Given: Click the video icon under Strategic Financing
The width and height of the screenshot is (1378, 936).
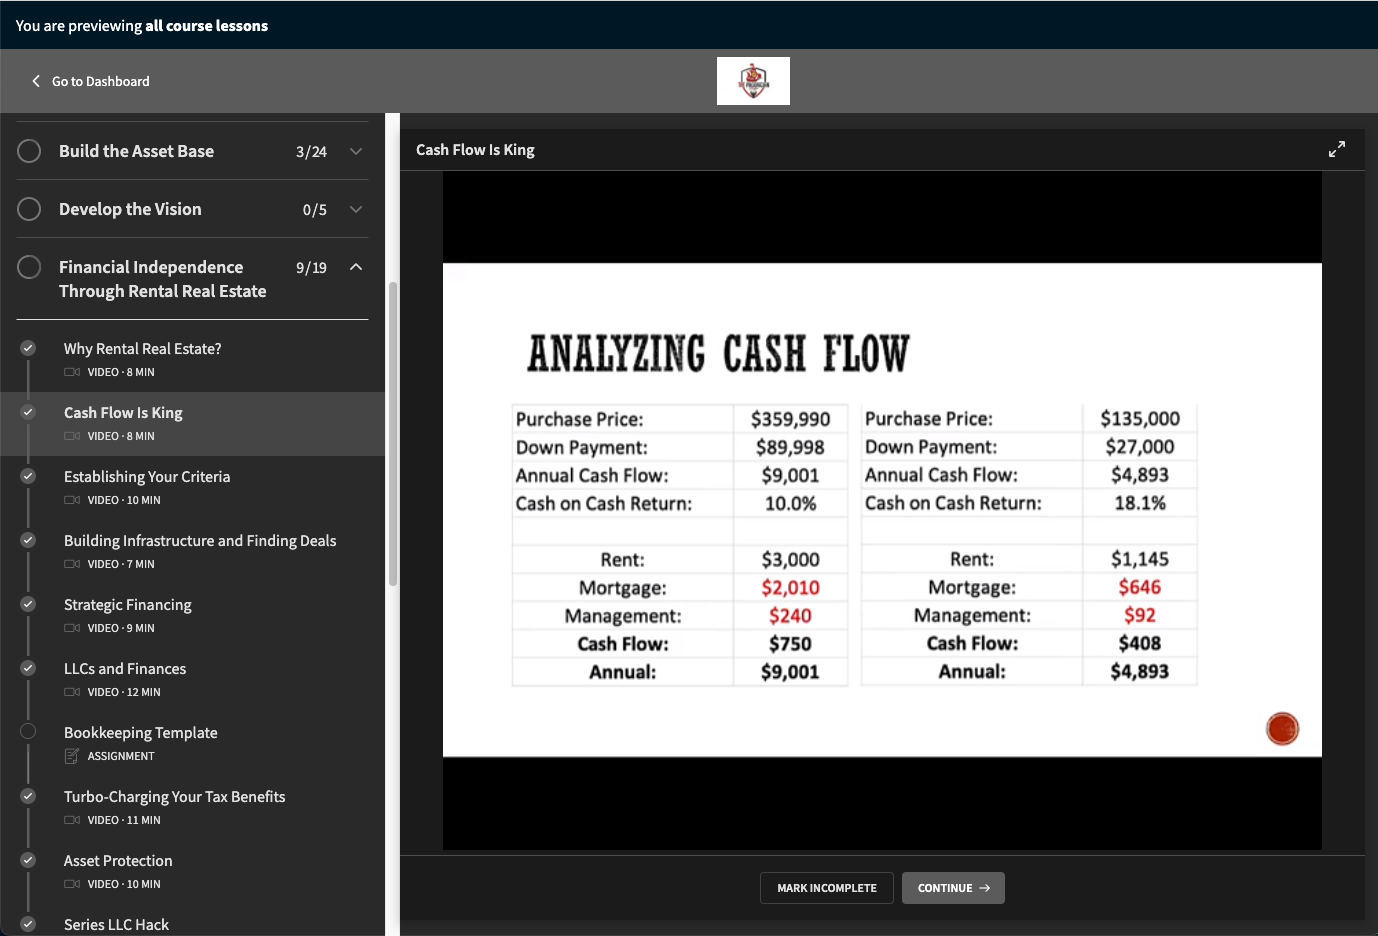Looking at the screenshot, I should point(72,628).
